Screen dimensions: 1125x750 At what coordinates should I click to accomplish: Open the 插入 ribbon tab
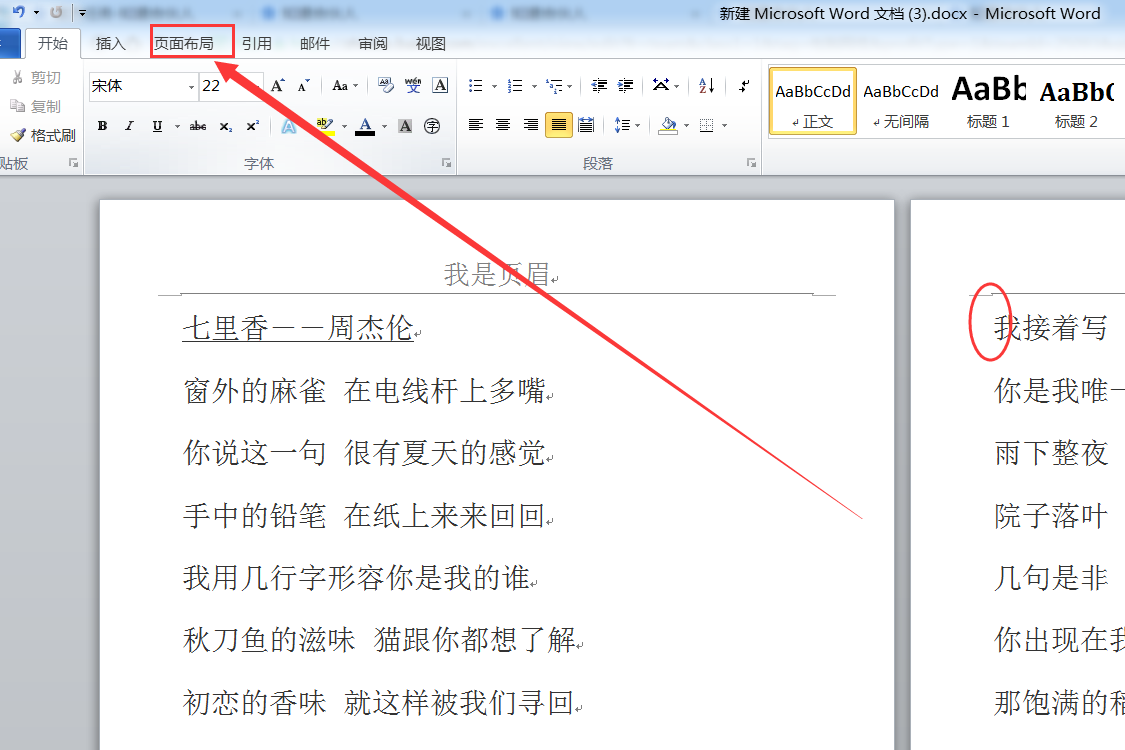point(110,44)
